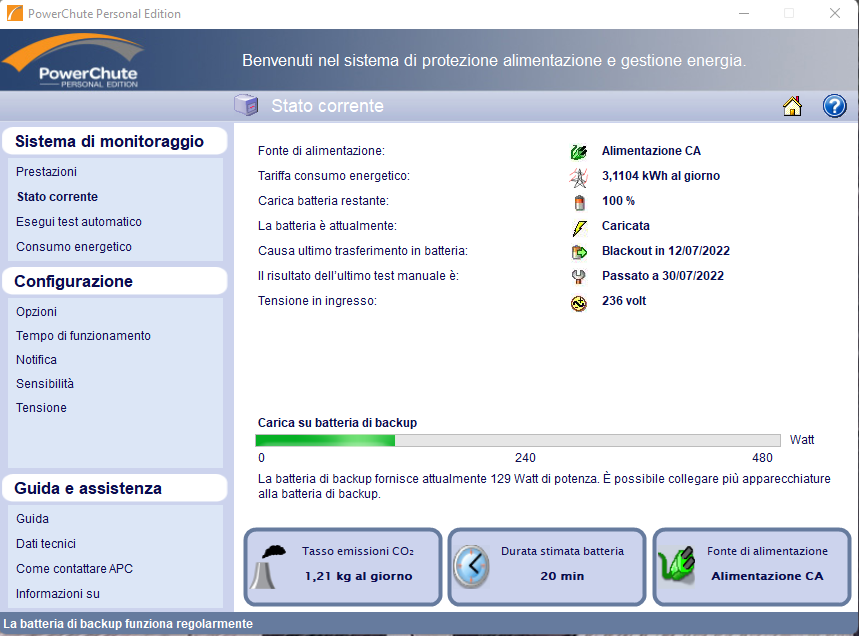Image resolution: width=859 pixels, height=636 pixels.
Task: Click the Carica batteria restante label
Action: (x=323, y=201)
